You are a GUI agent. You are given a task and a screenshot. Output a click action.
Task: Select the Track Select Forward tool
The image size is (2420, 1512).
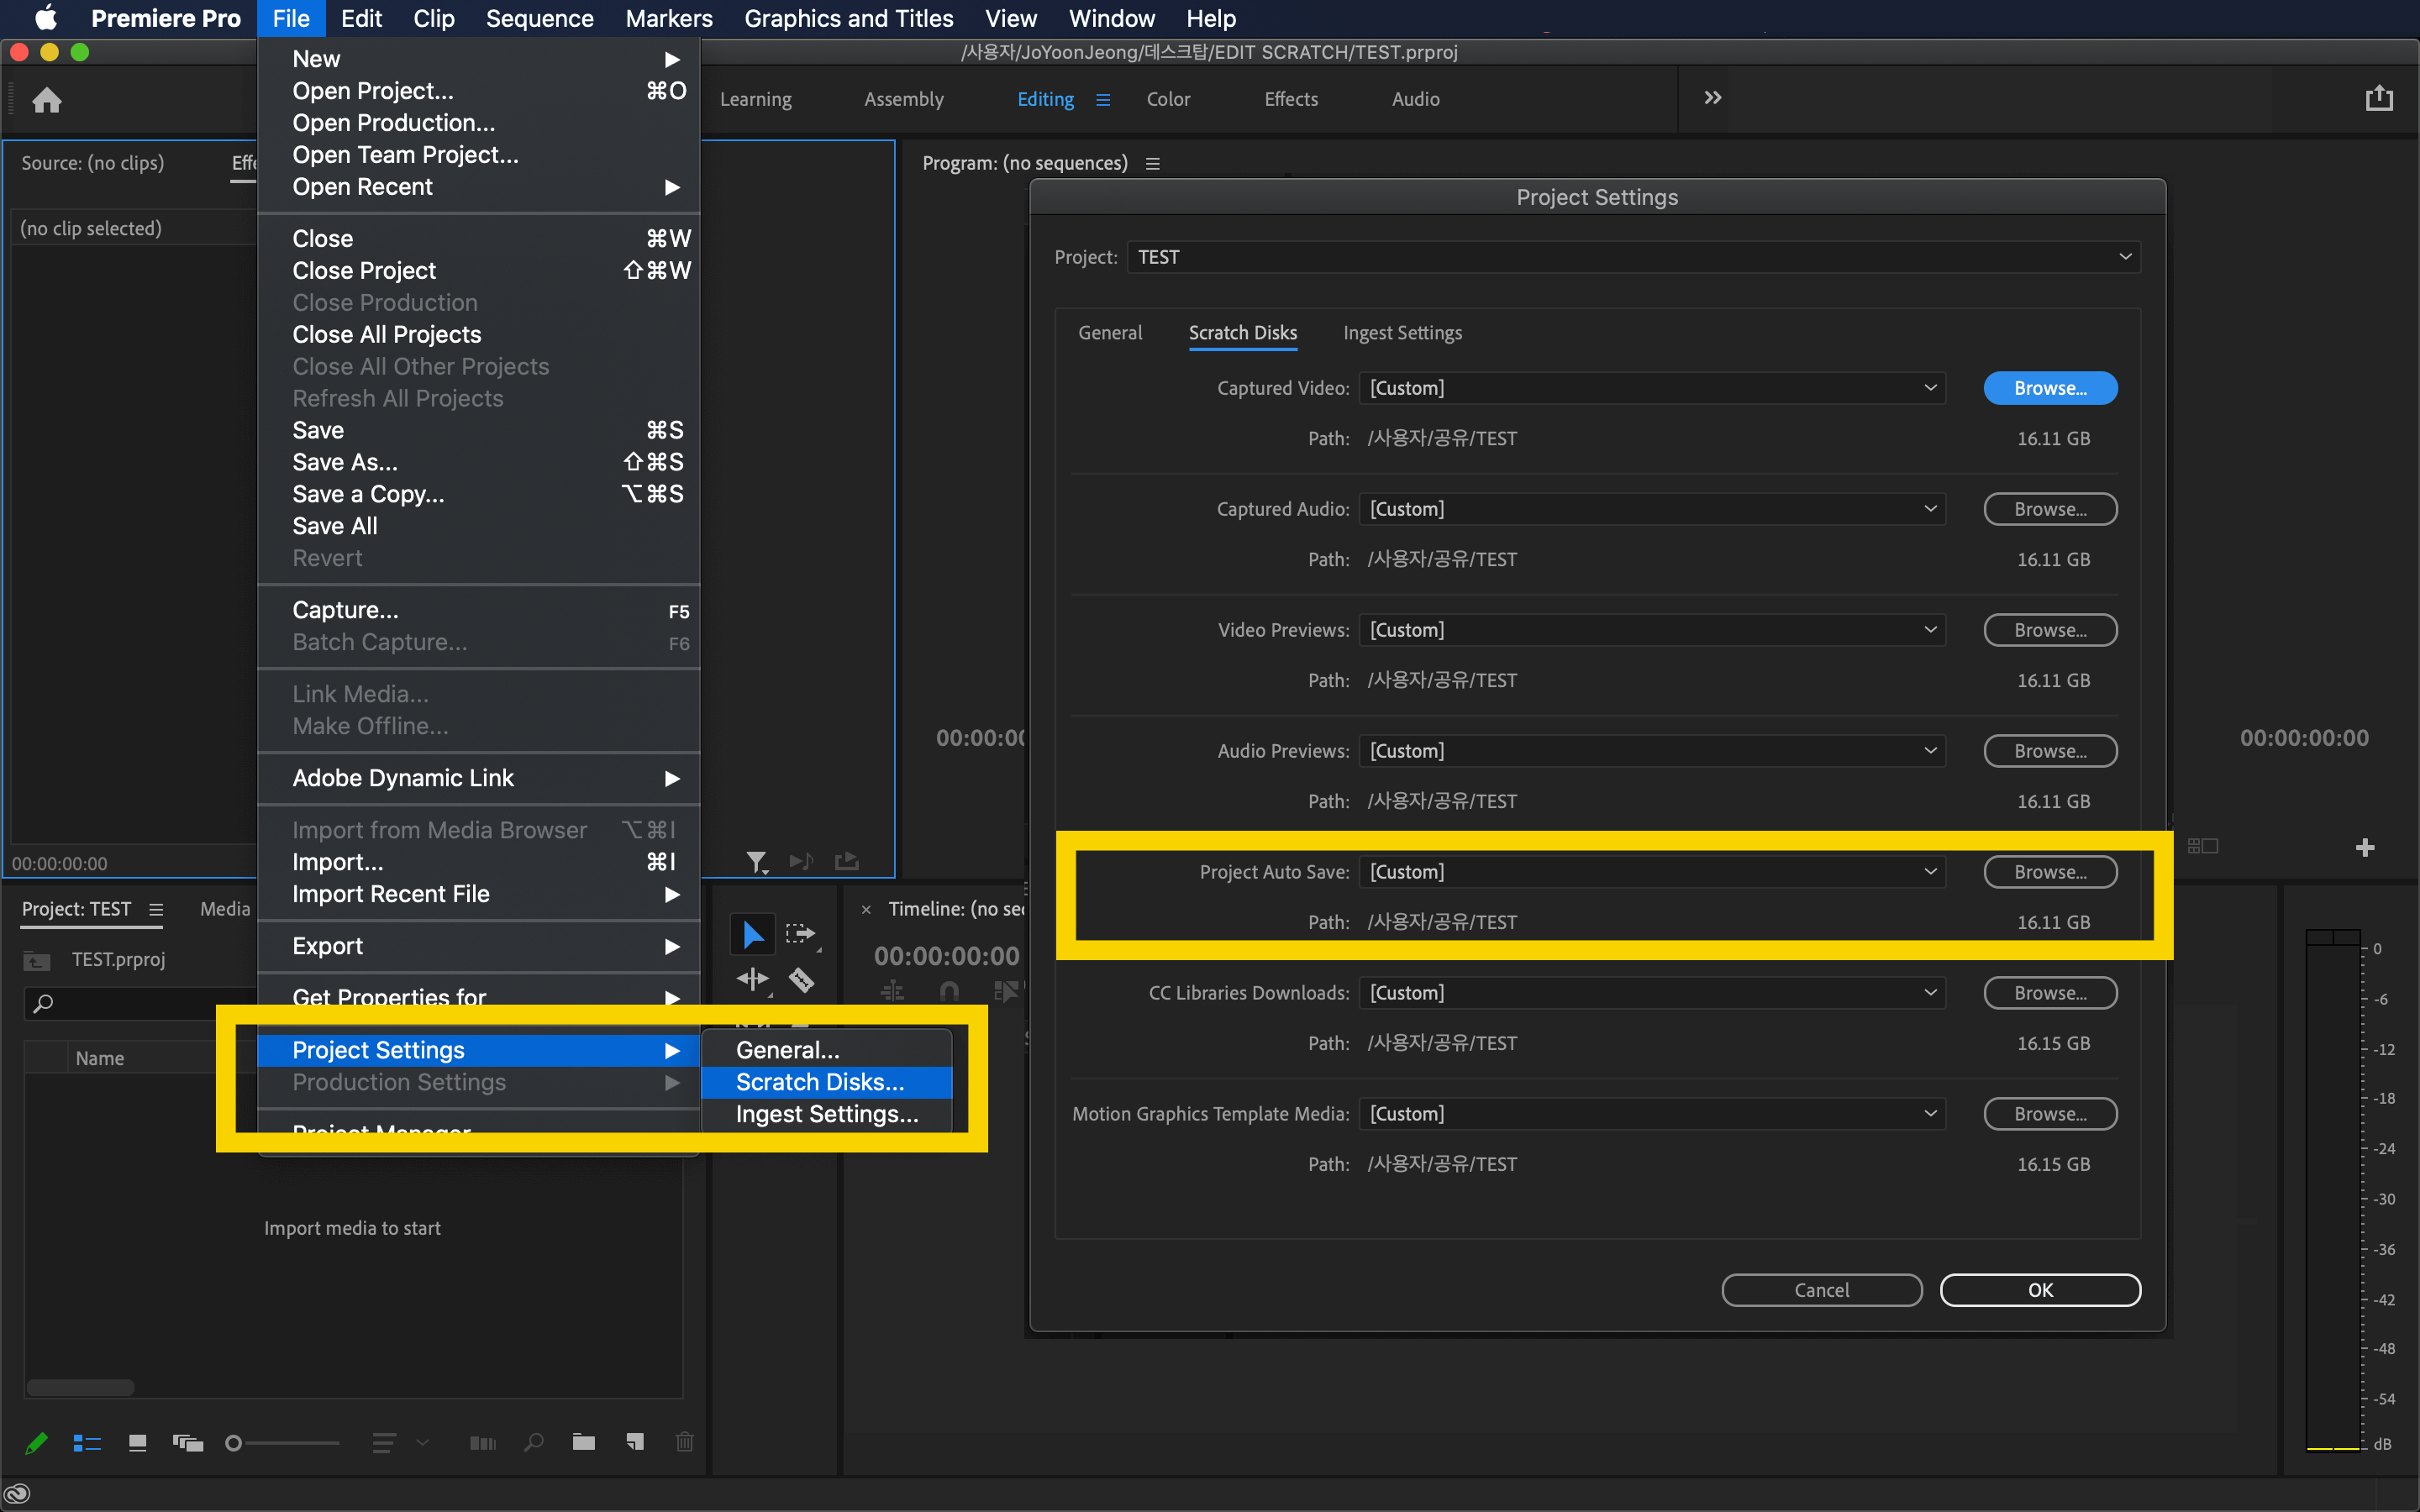(x=800, y=934)
